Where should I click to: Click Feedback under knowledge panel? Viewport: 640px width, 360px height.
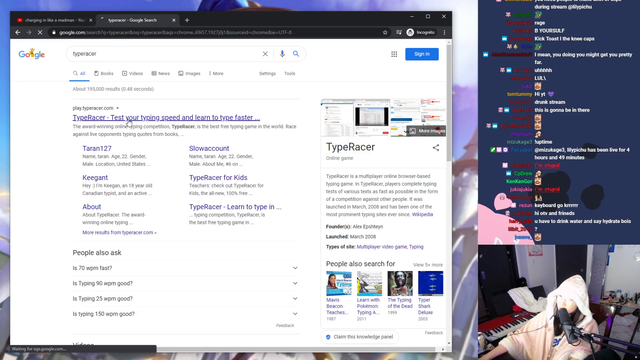tap(433, 333)
